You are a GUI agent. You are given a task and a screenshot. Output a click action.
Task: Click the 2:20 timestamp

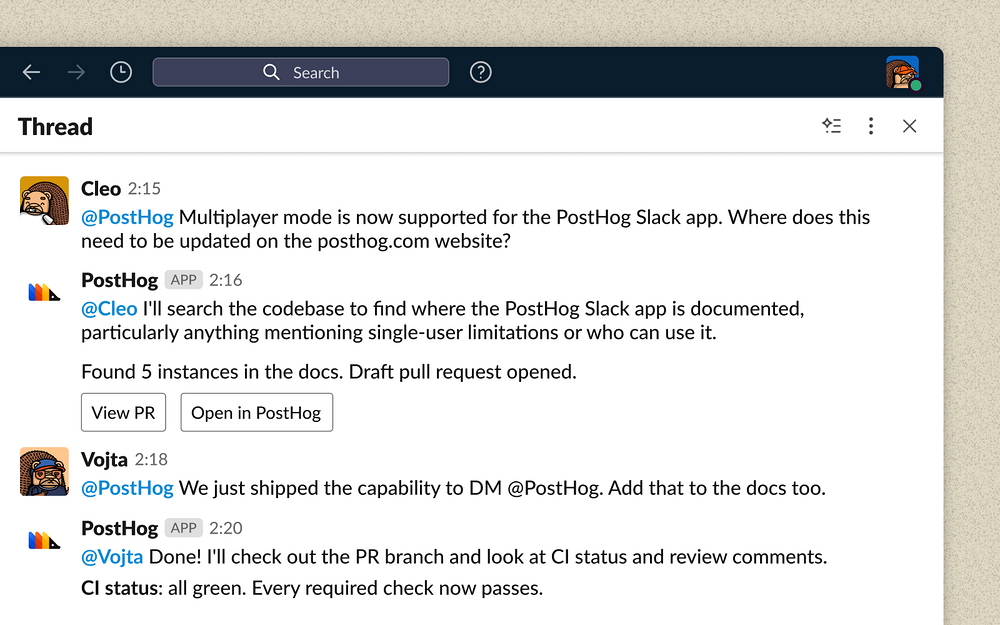coord(226,528)
